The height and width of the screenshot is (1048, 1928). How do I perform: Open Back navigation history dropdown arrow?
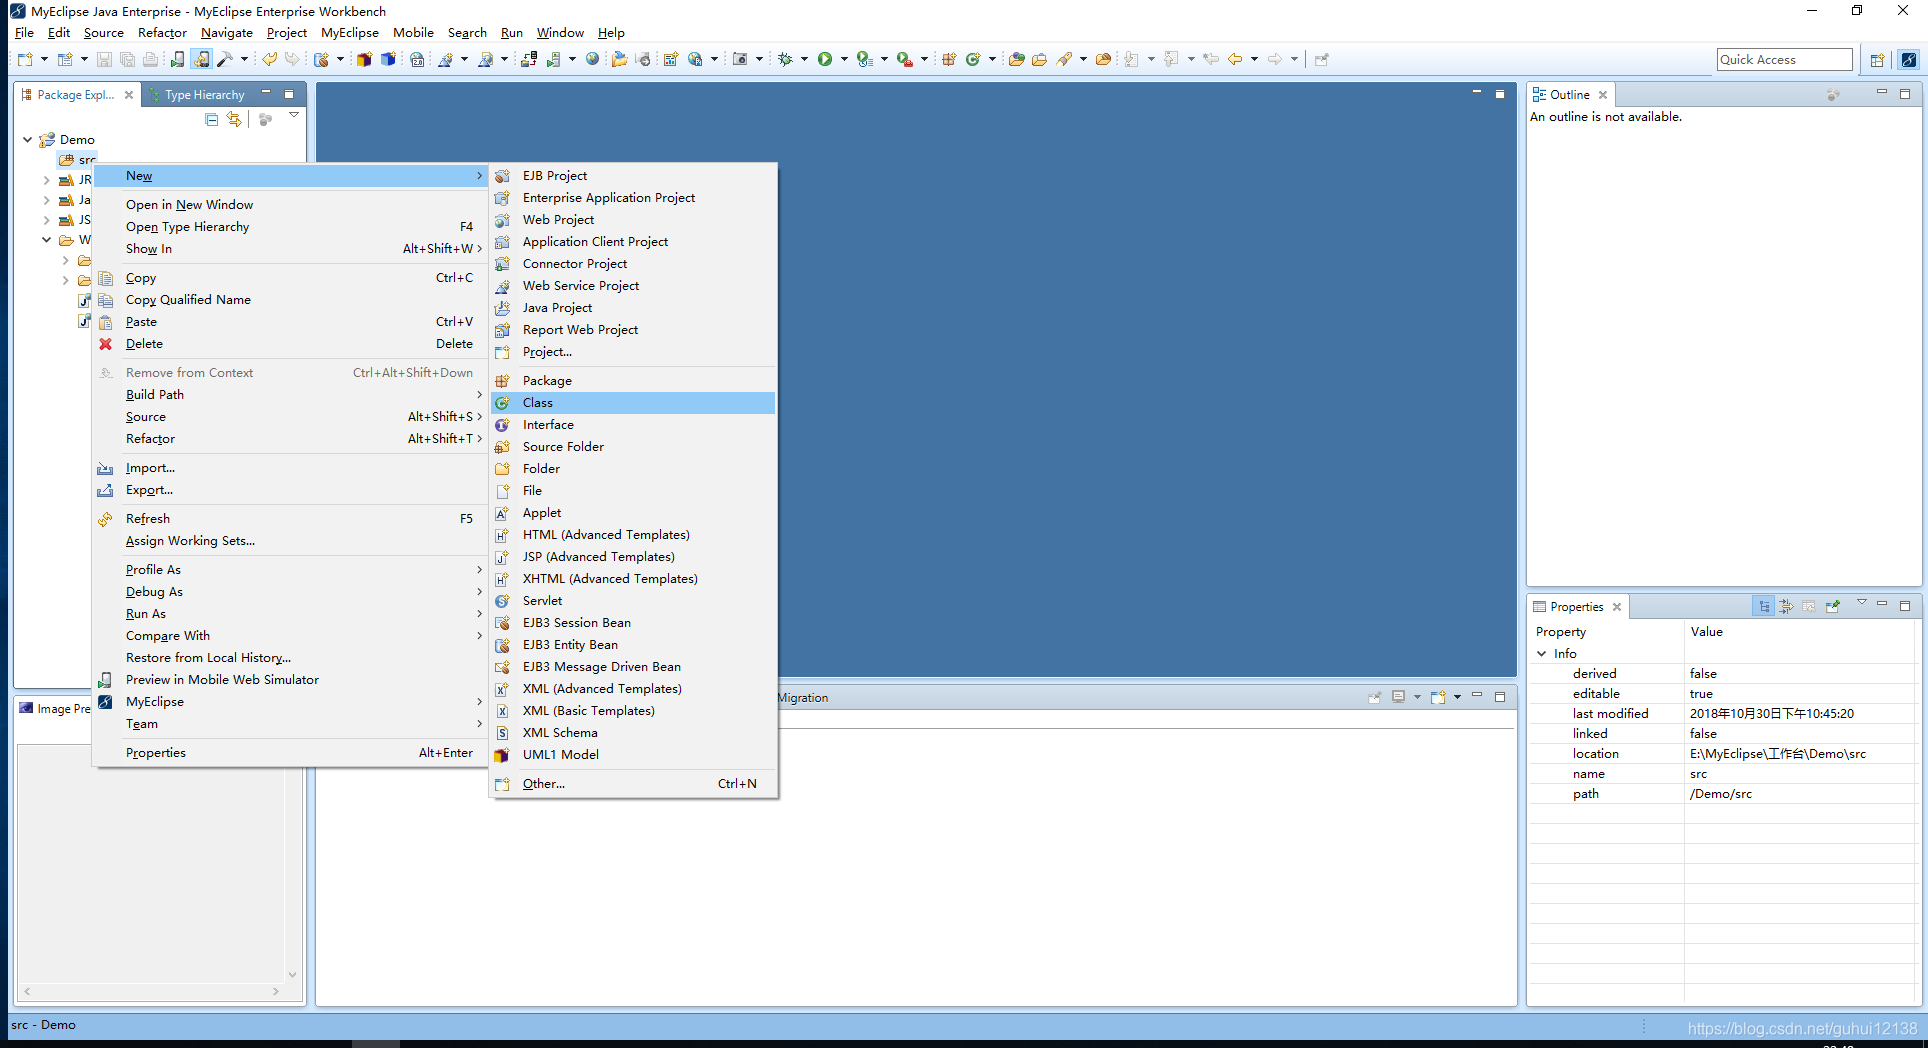pyautogui.click(x=1254, y=59)
